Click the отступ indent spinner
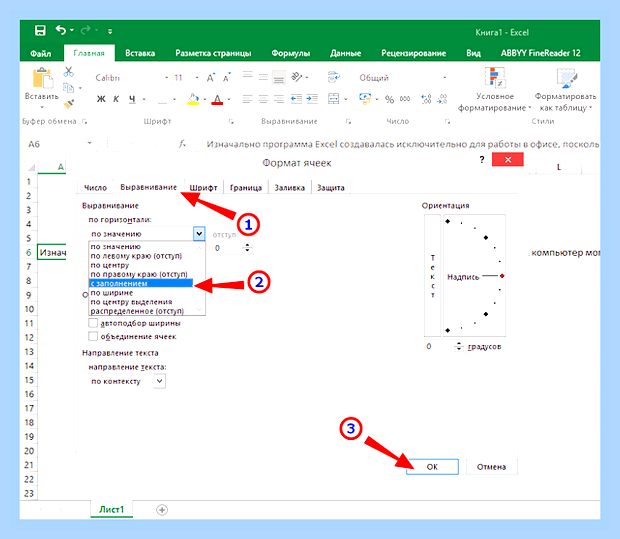620x539 pixels. [247, 248]
